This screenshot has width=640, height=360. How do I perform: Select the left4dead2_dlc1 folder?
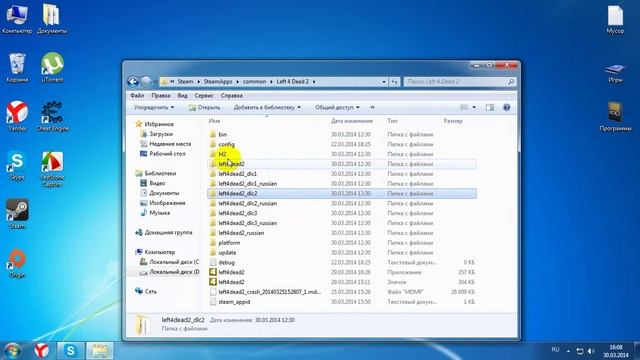coord(237,173)
